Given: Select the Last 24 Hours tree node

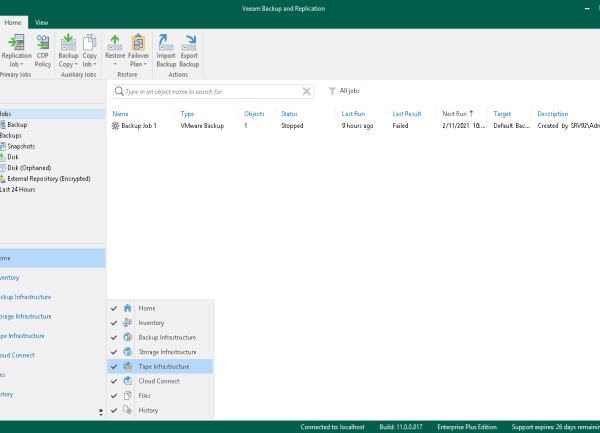Looking at the screenshot, I should tap(18, 189).
